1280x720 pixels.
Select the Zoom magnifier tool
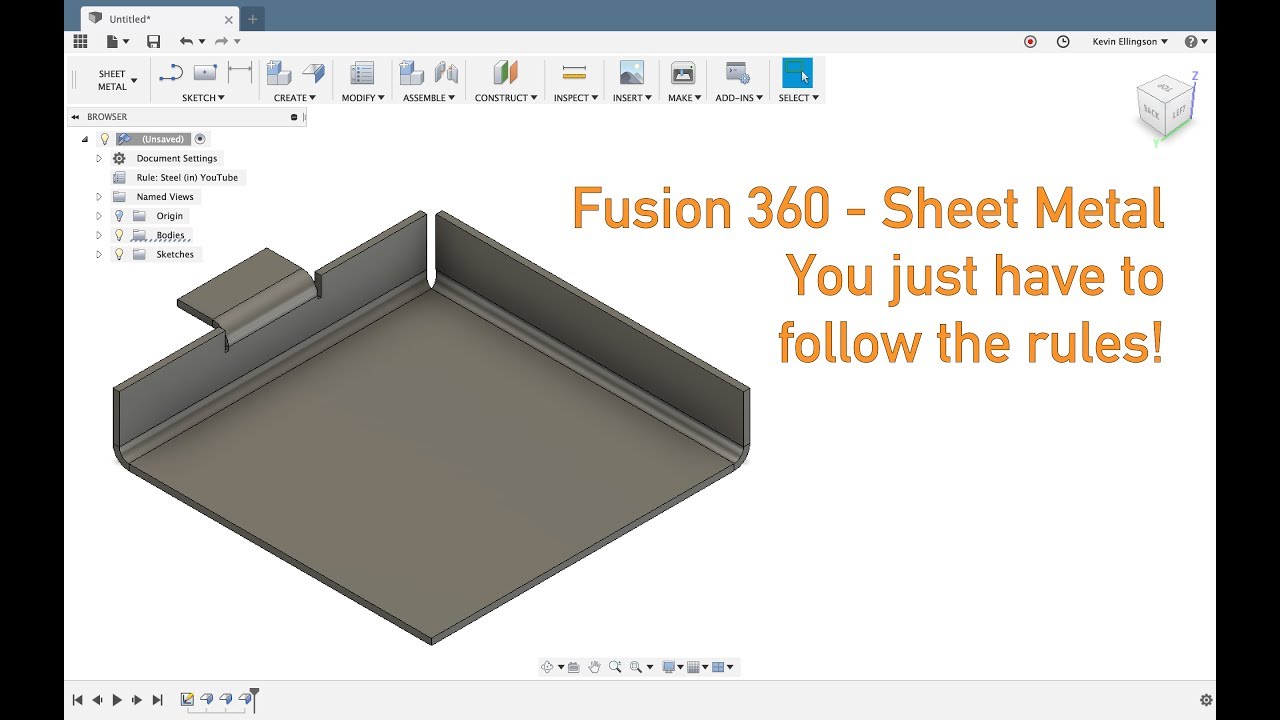tap(615, 667)
